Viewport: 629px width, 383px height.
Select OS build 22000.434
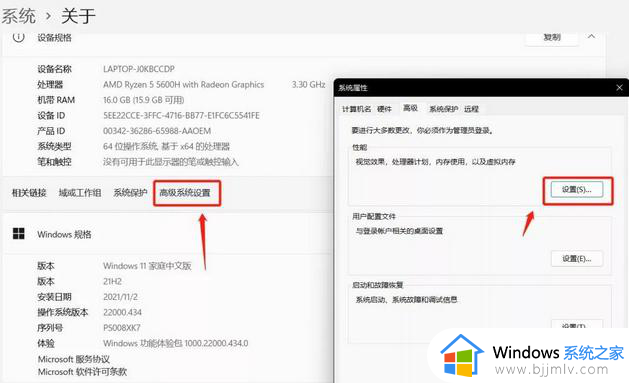122,312
